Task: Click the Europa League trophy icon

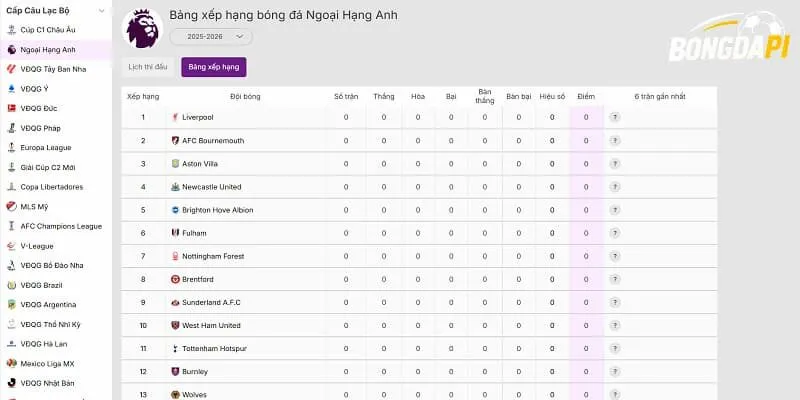Action: point(11,147)
